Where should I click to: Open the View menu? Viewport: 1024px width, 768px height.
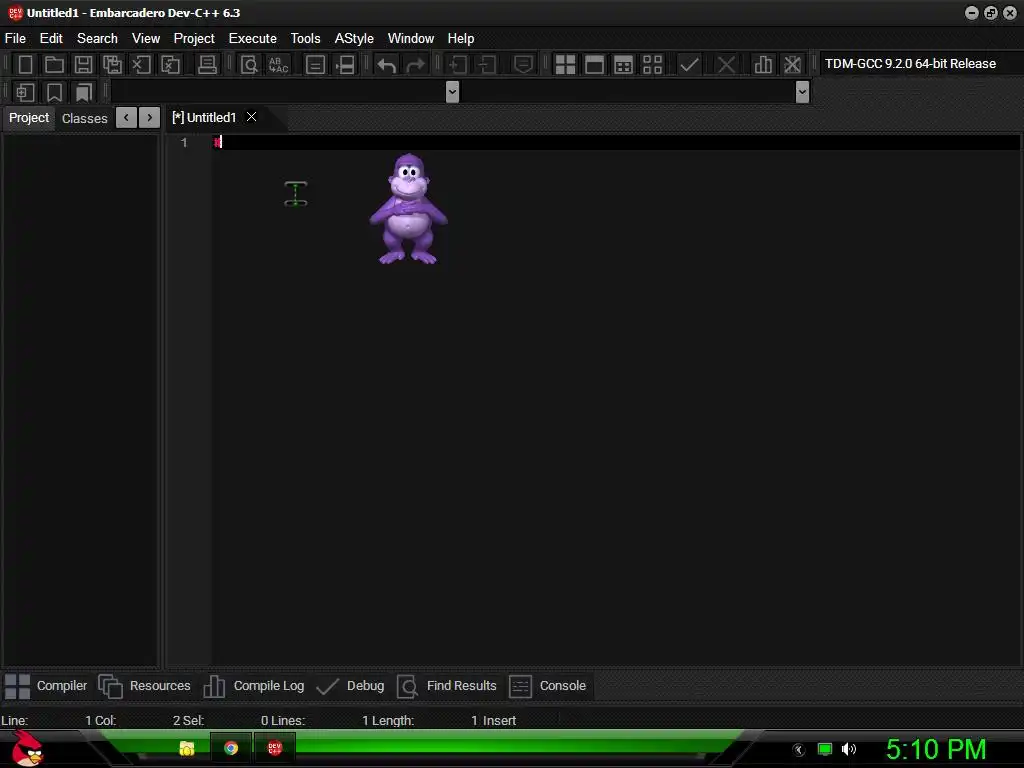[x=146, y=39]
